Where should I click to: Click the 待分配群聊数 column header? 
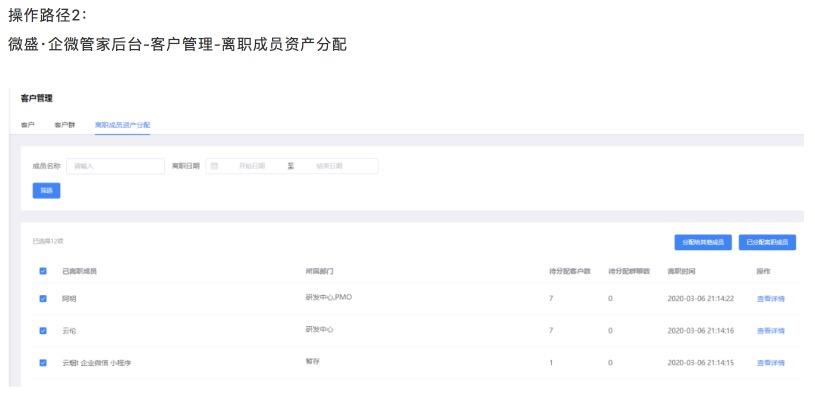629,271
